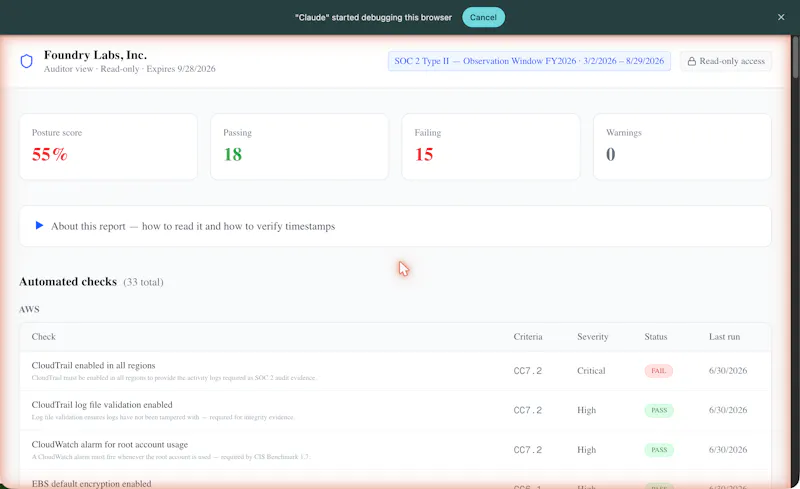Click the (33 total) count label
The height and width of the screenshot is (489, 800).
(143, 282)
